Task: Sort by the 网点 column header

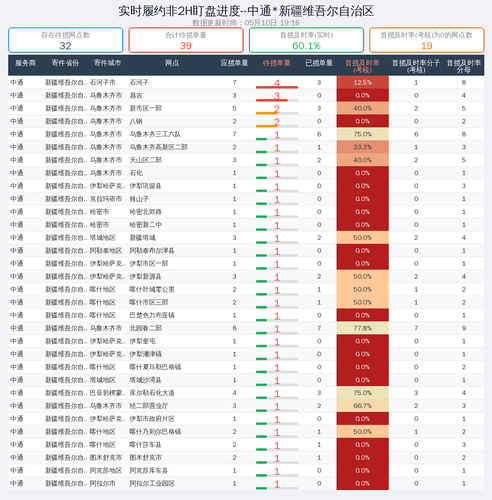Action: pos(172,63)
